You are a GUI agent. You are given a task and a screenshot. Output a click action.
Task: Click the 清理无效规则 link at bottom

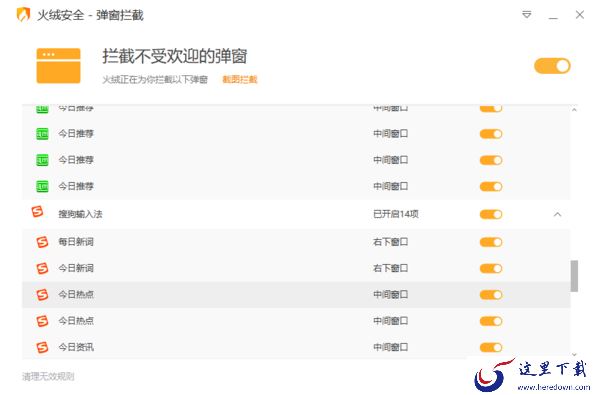point(48,377)
